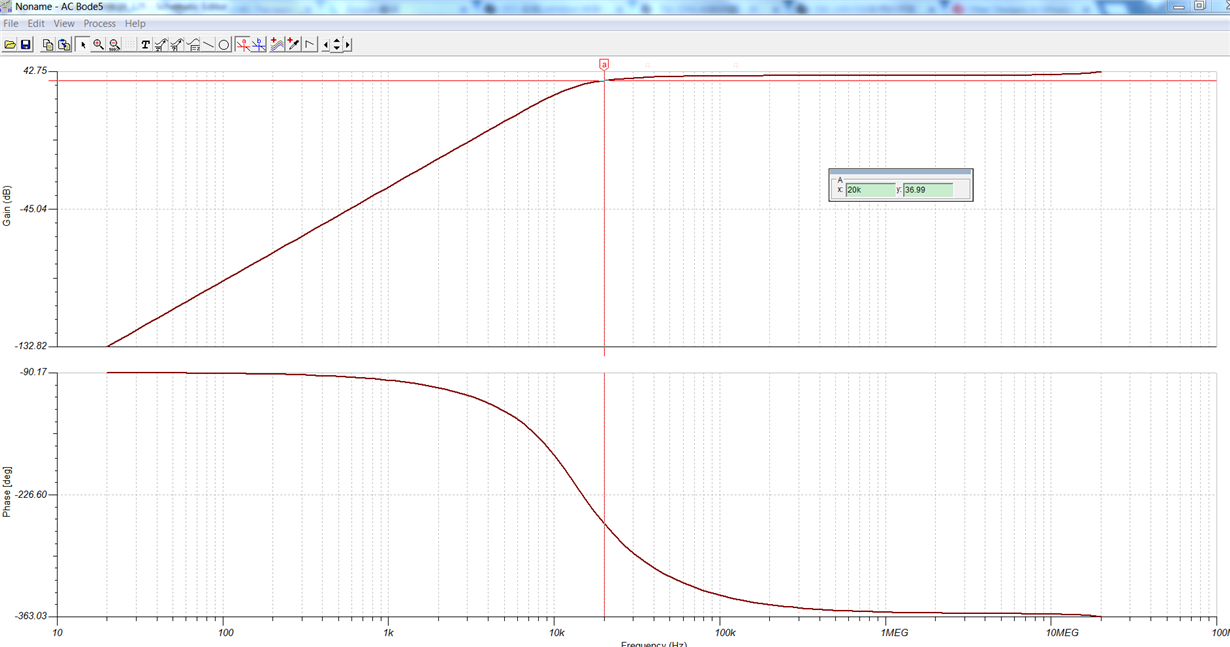Click the -45.04 gain axis value
Image resolution: width=1230 pixels, height=647 pixels.
(34, 209)
